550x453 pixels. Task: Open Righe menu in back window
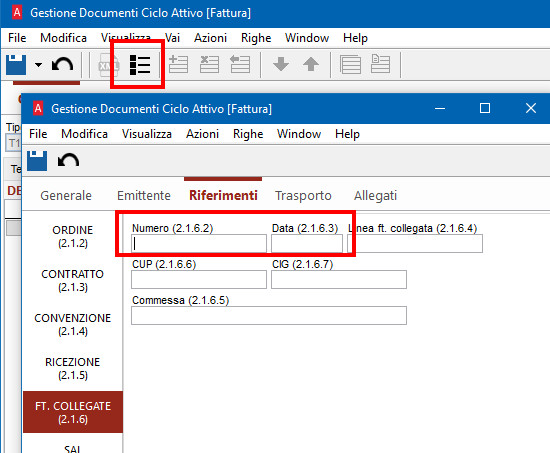256,38
